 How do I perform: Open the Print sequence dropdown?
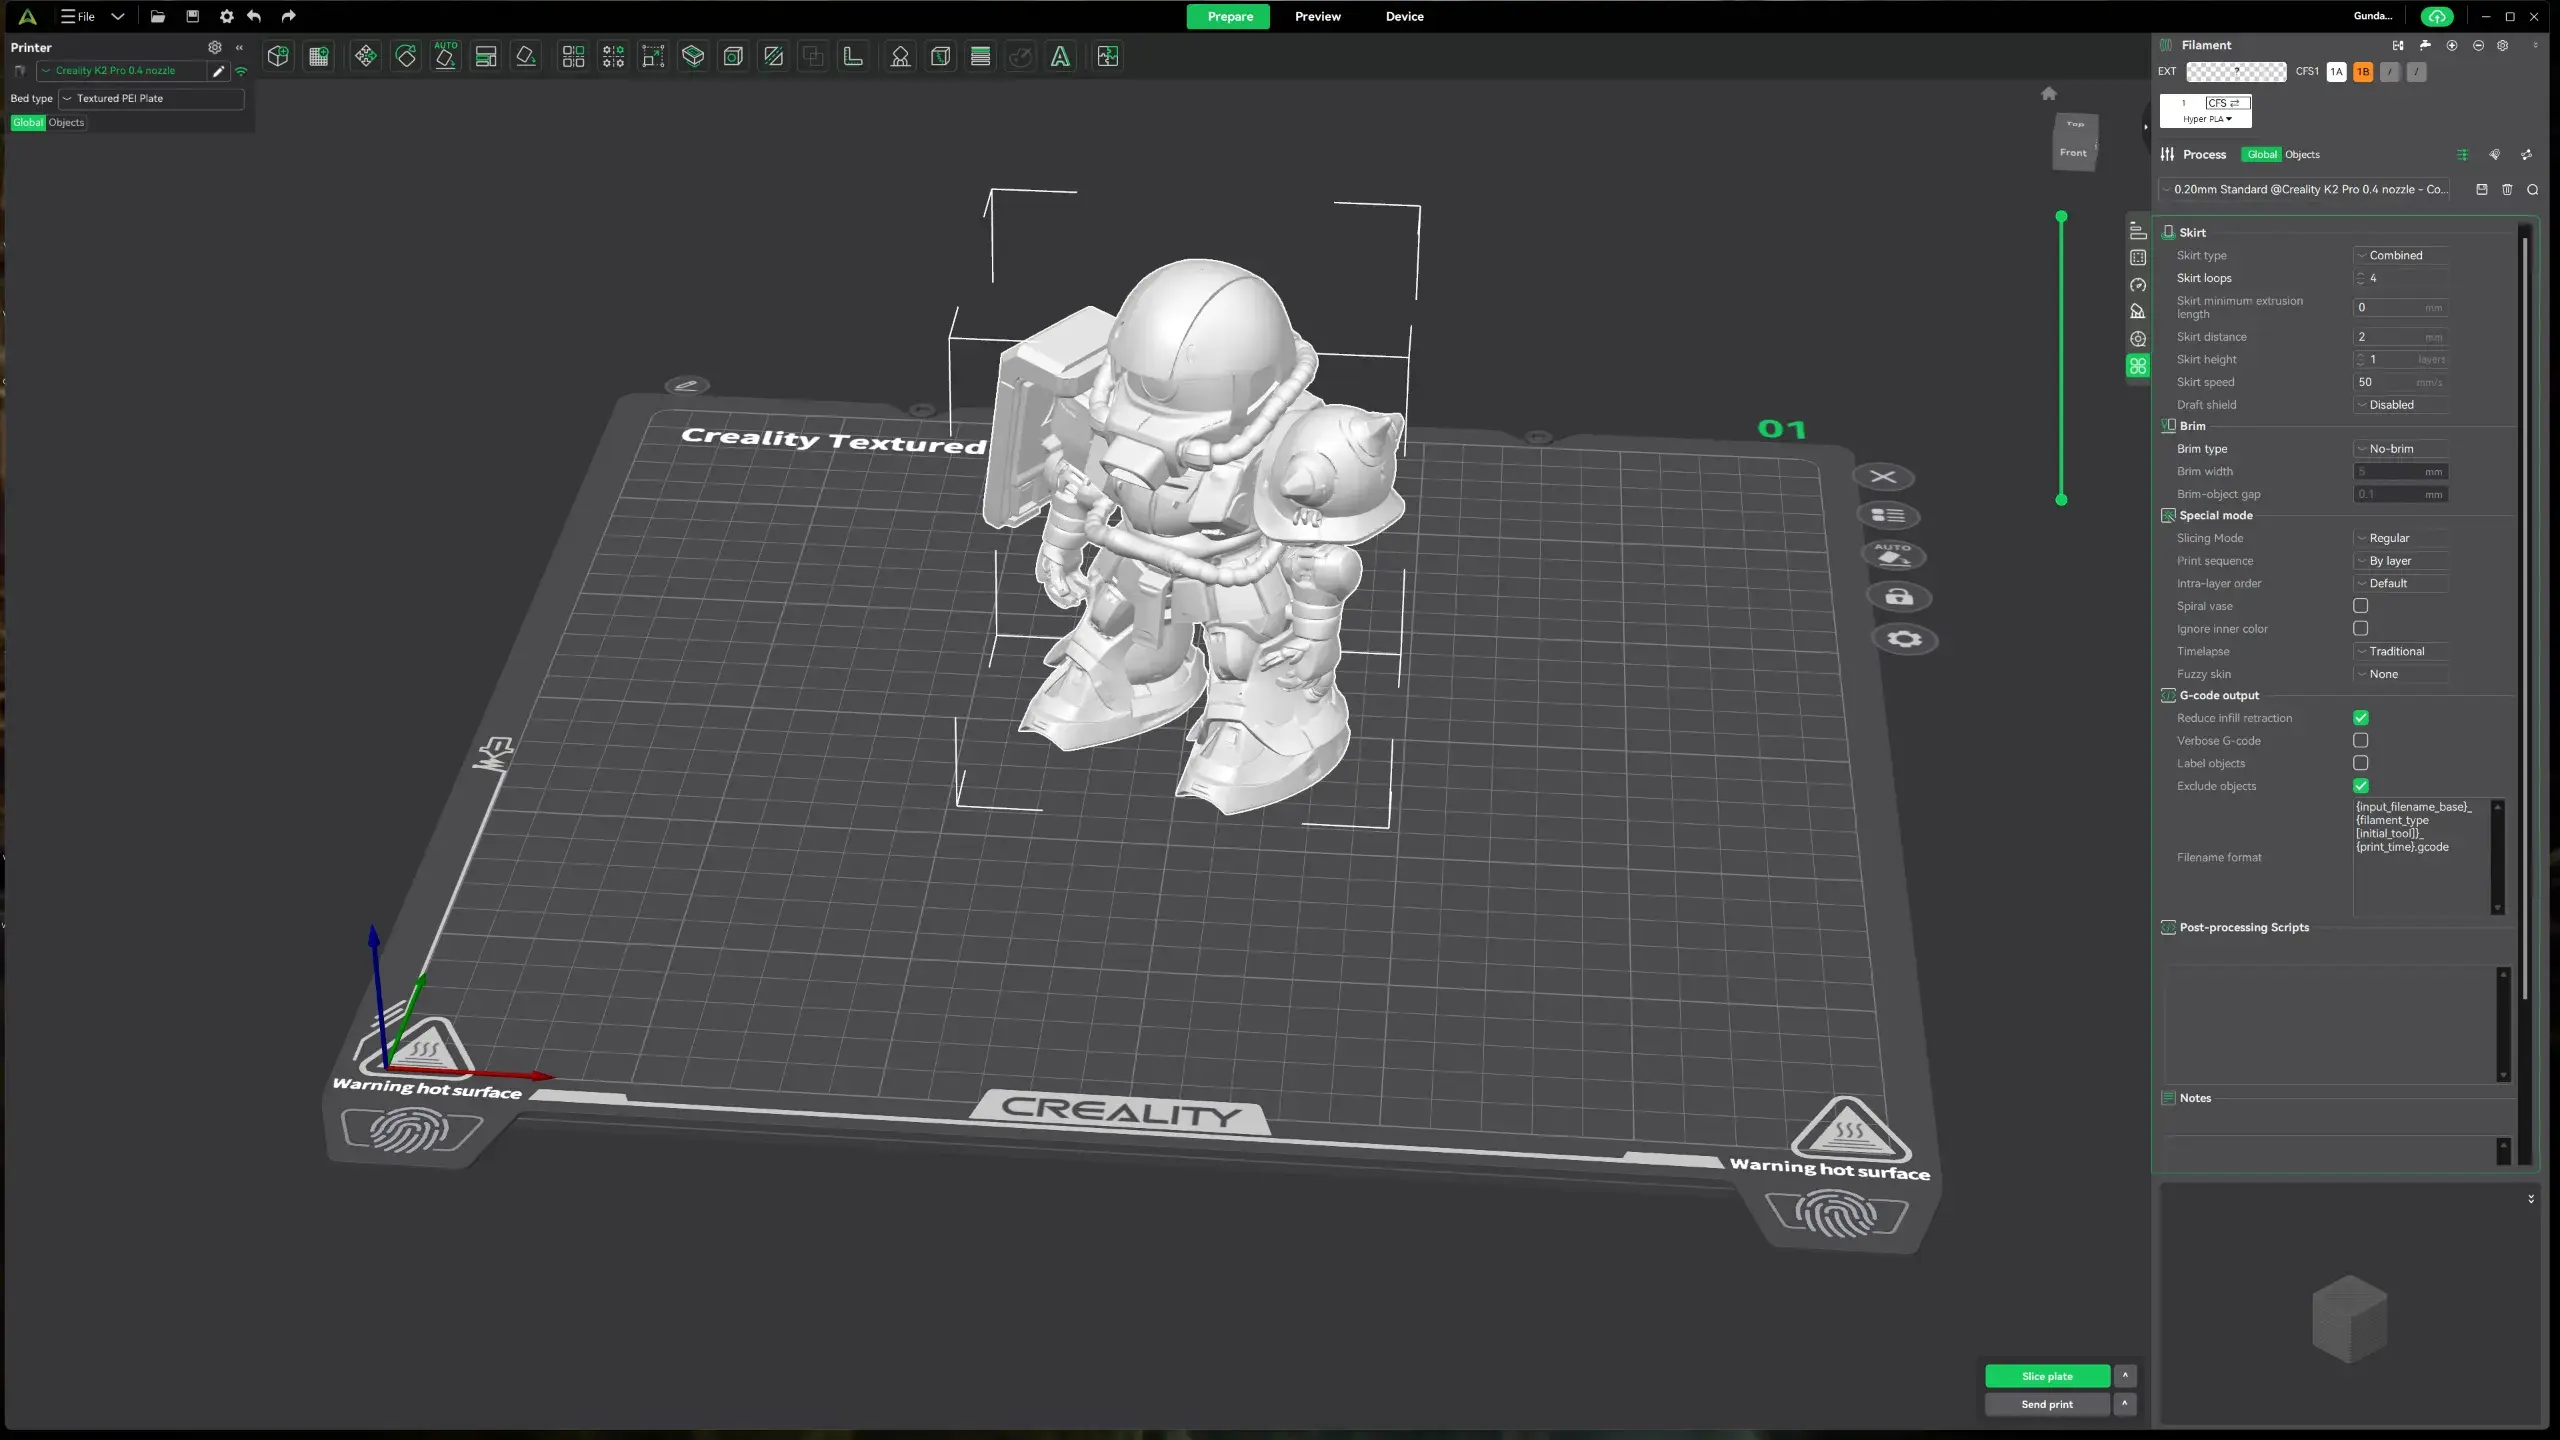tap(2401, 561)
